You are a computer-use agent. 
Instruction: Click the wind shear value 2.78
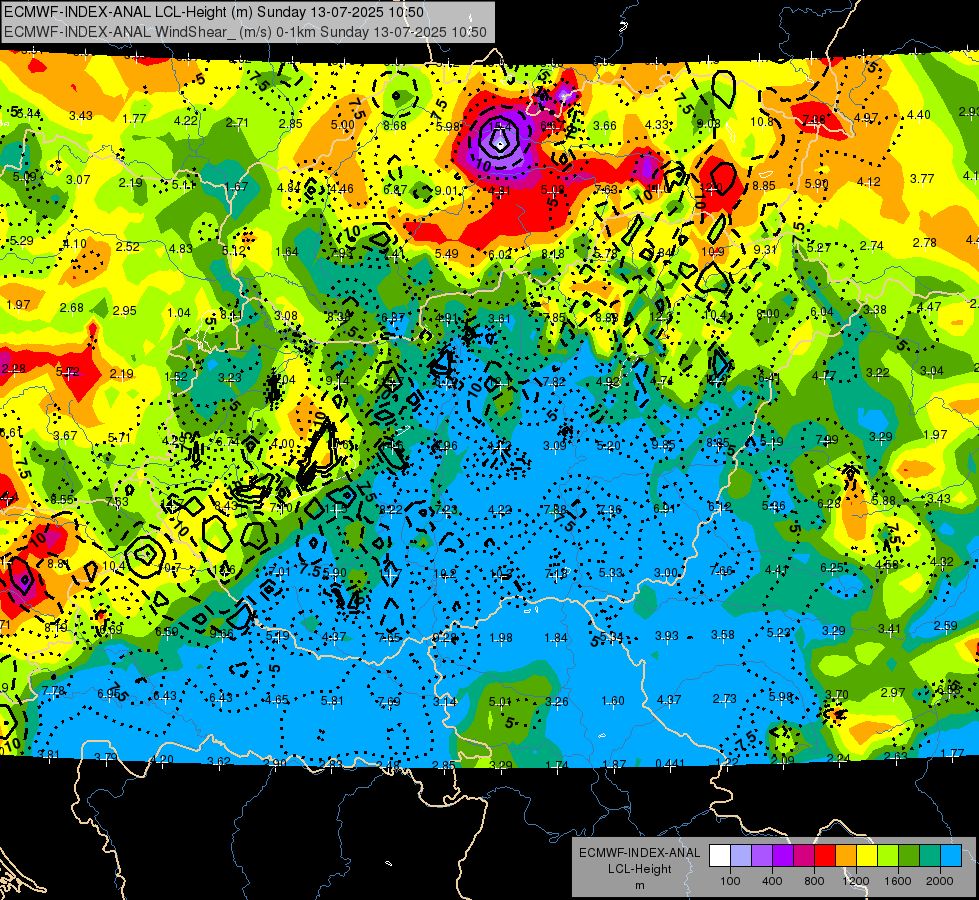pyautogui.click(x=925, y=242)
